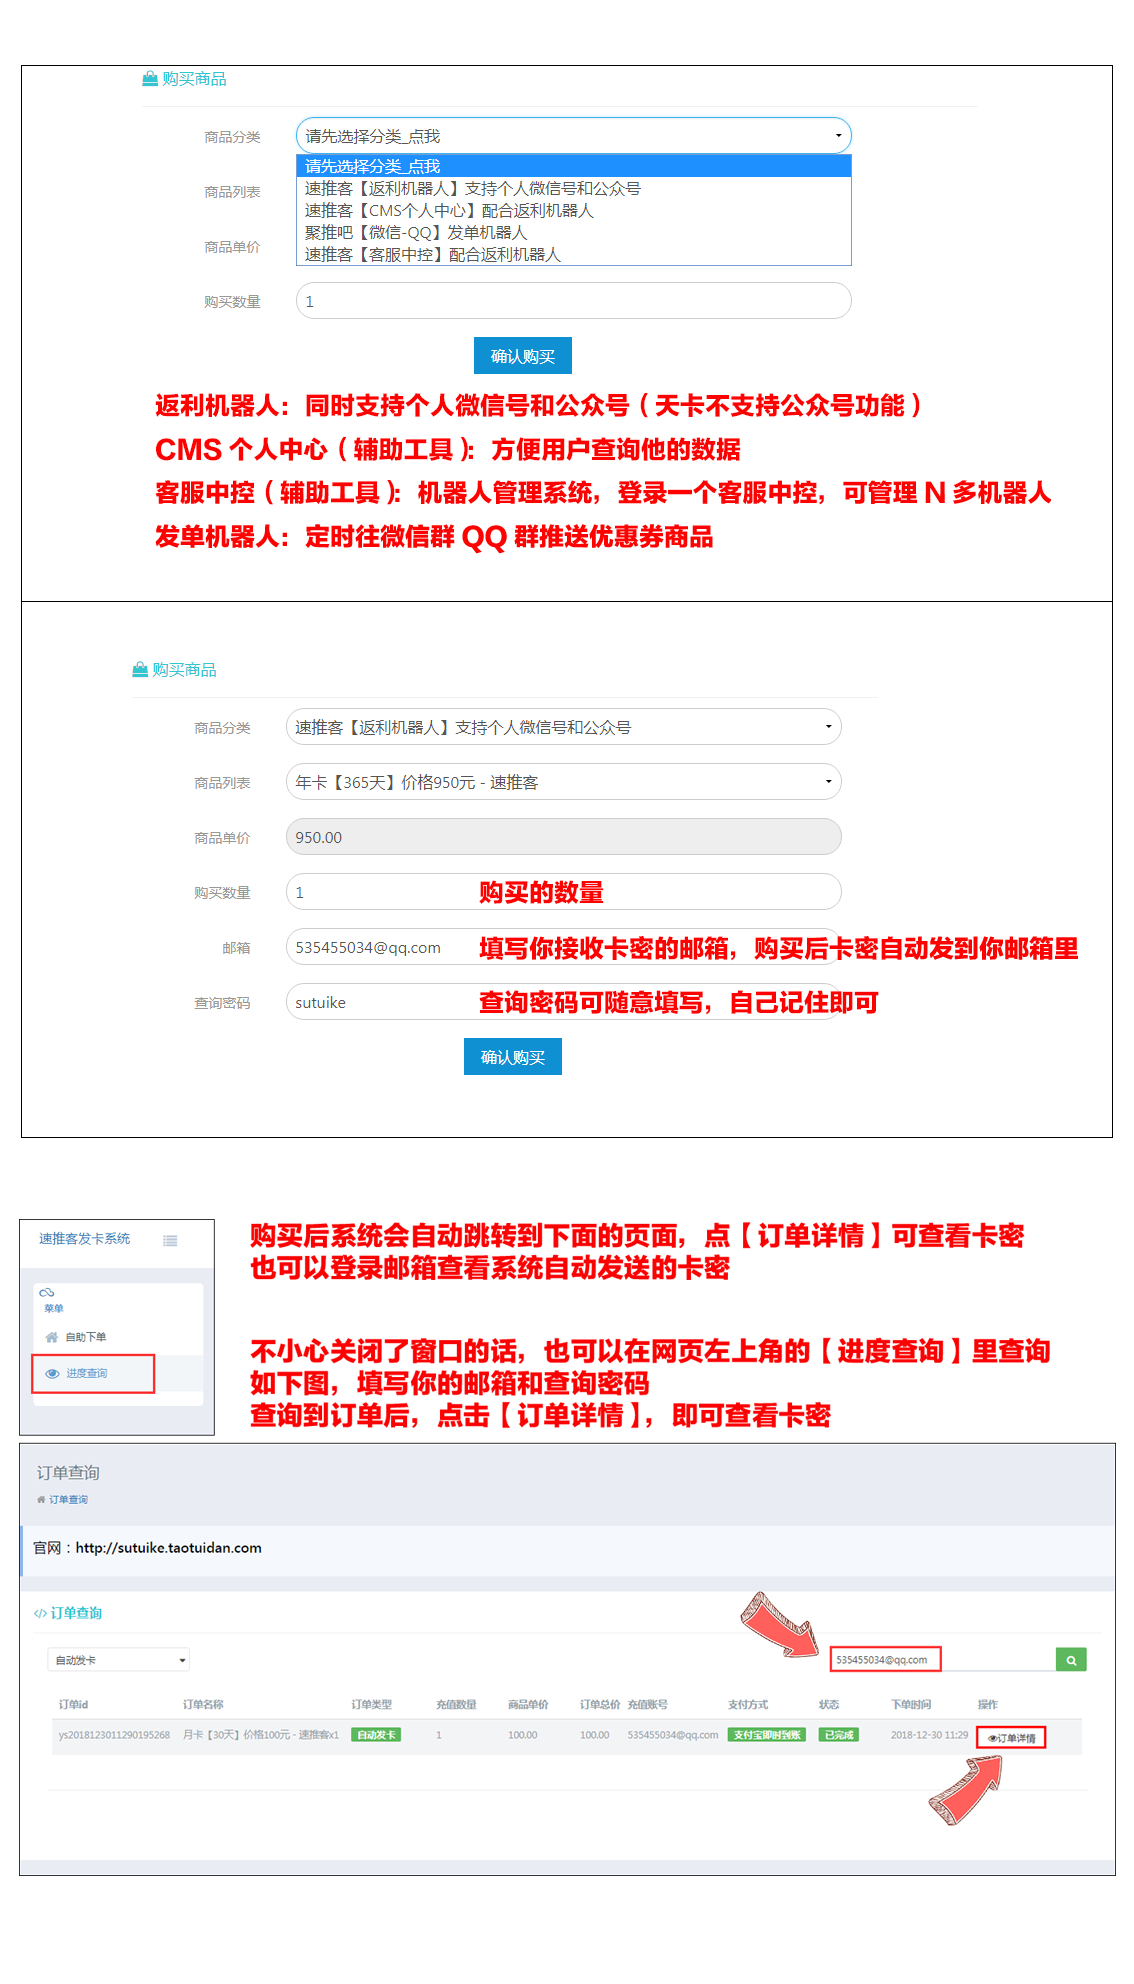
Task: Click the 充值账号 cell 535455034@qq.com in the row
Action: click(673, 1735)
